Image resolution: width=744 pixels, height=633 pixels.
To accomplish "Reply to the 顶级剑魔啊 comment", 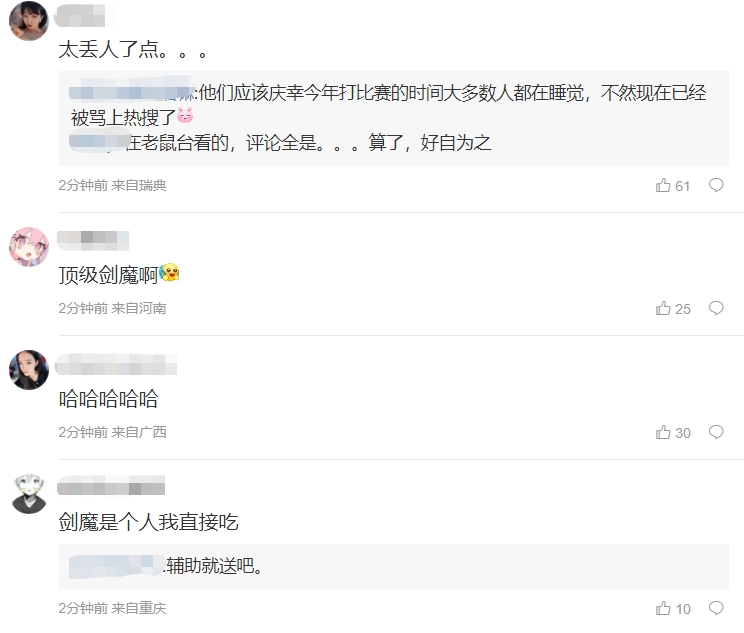I will [x=716, y=308].
